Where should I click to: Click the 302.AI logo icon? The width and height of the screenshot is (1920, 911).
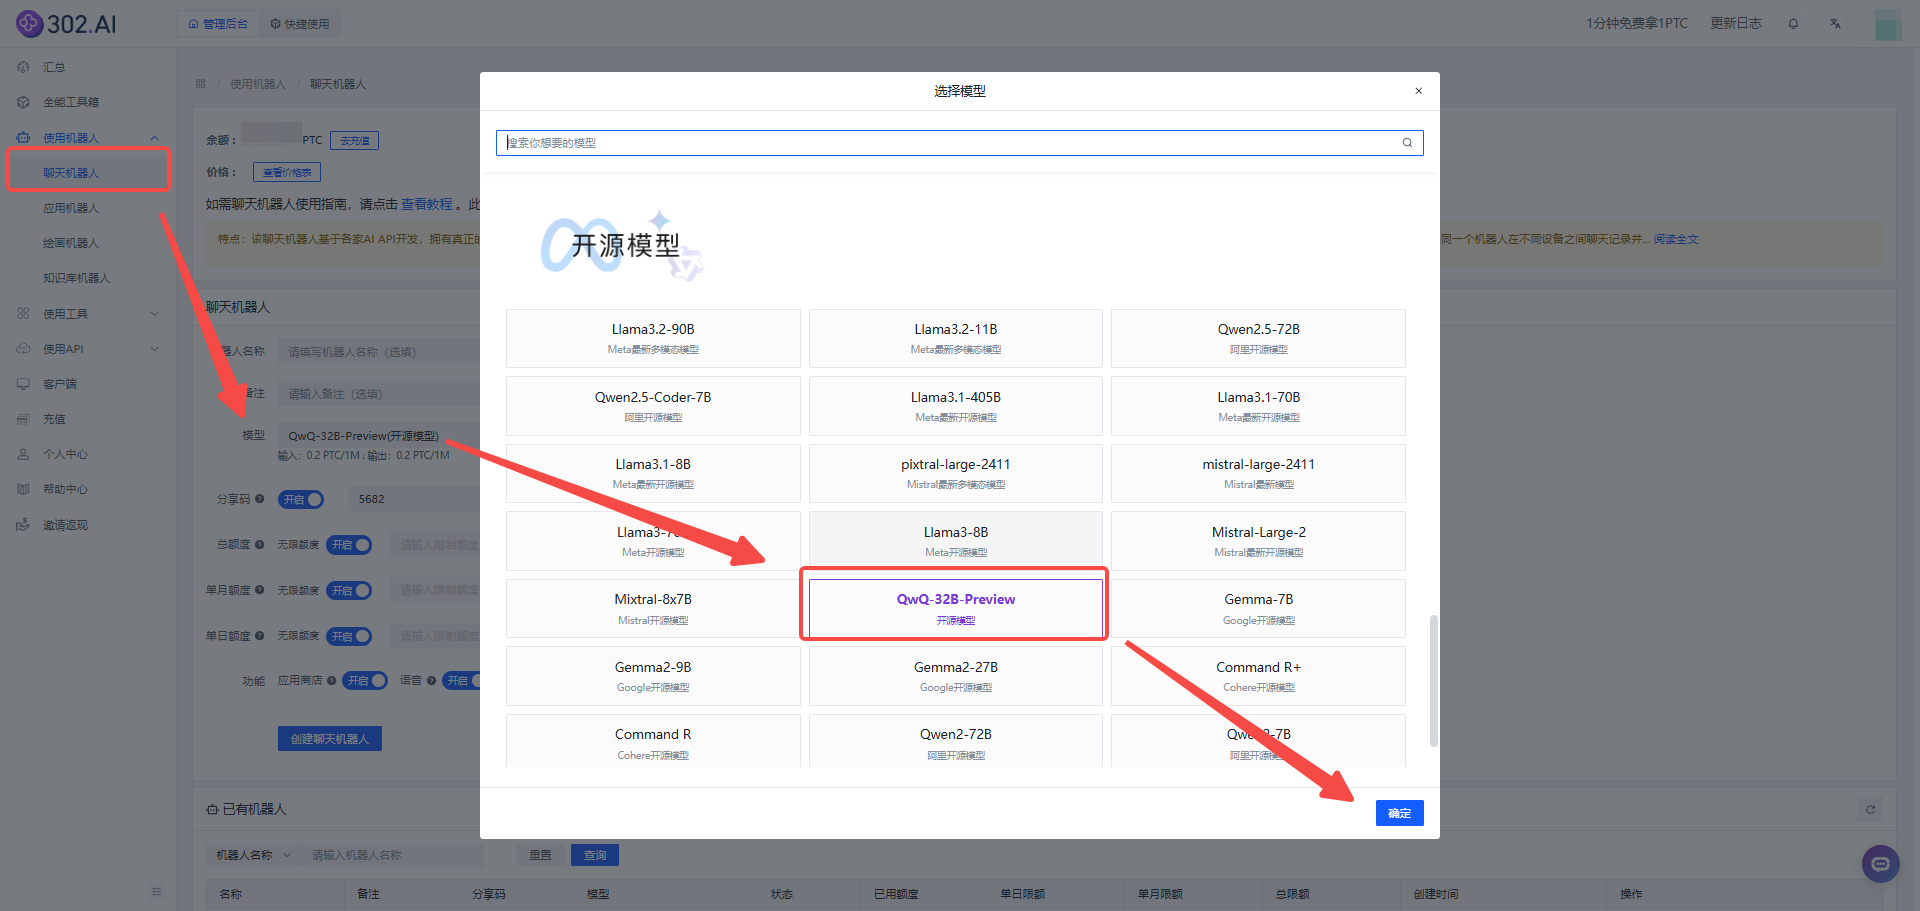coord(29,23)
